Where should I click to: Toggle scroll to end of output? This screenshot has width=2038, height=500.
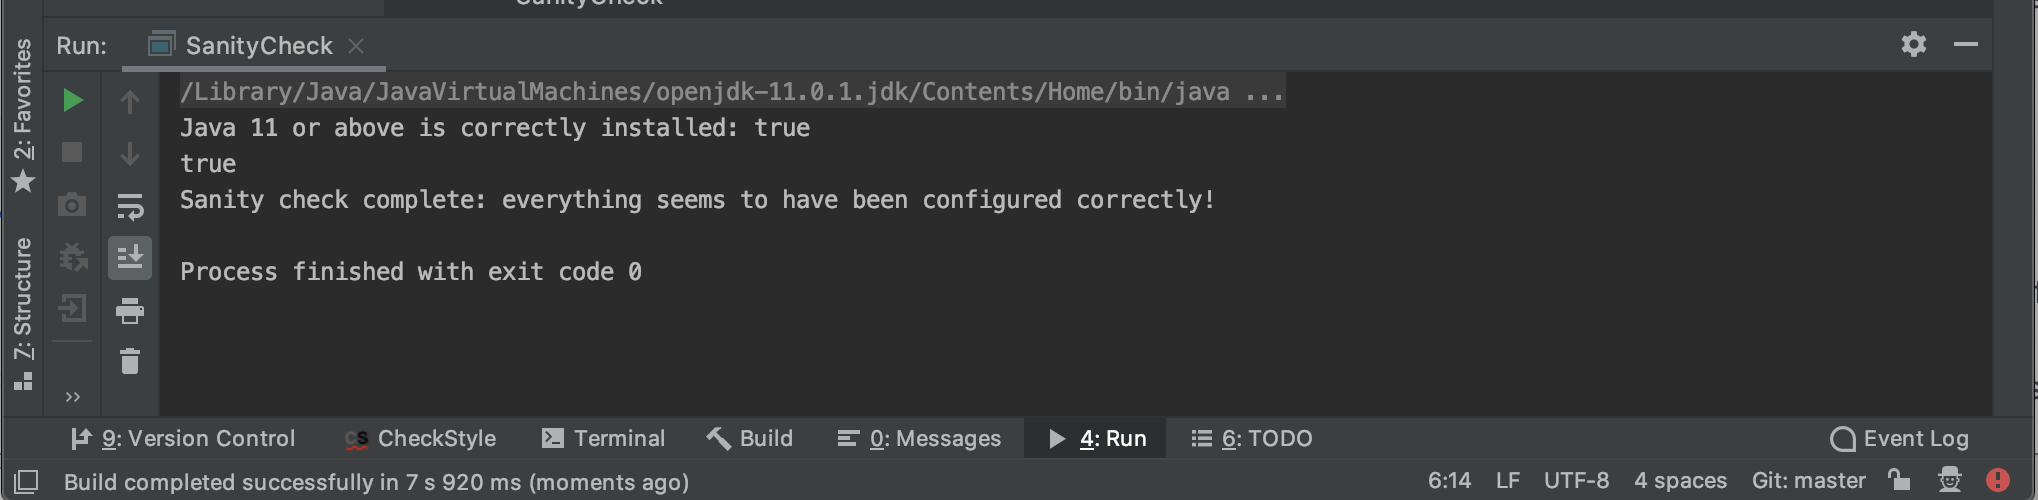point(130,257)
